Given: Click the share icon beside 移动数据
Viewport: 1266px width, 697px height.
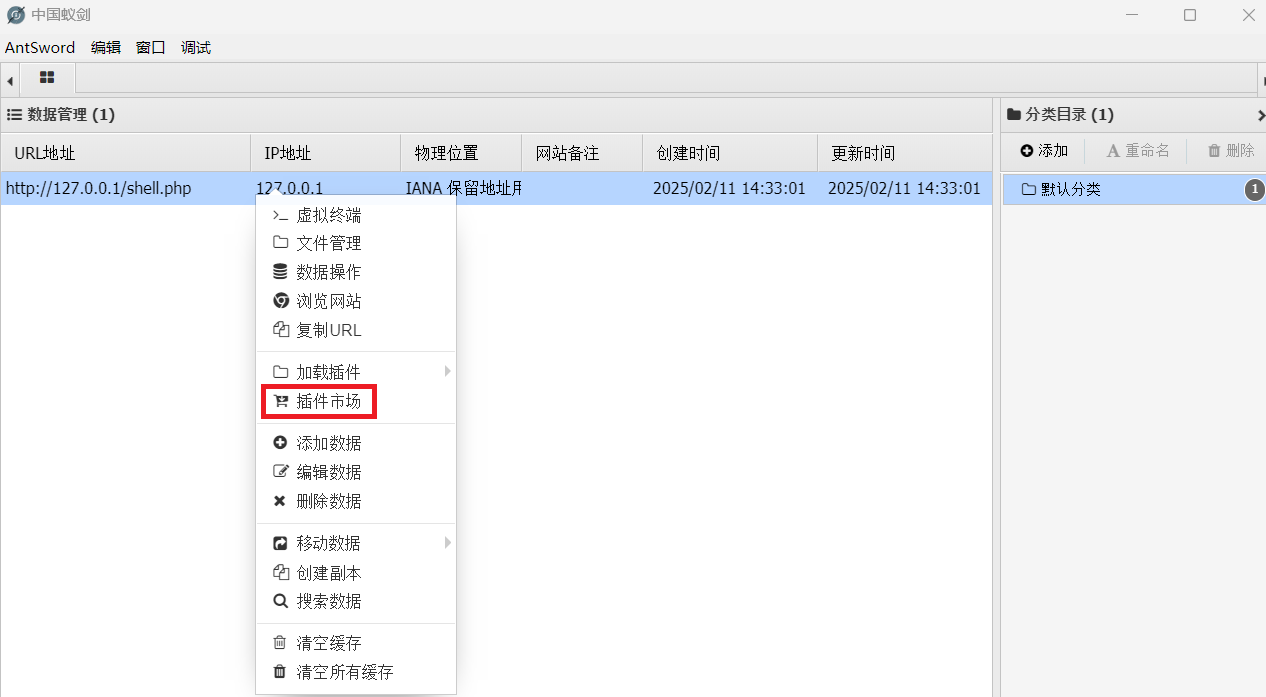Looking at the screenshot, I should tap(280, 543).
